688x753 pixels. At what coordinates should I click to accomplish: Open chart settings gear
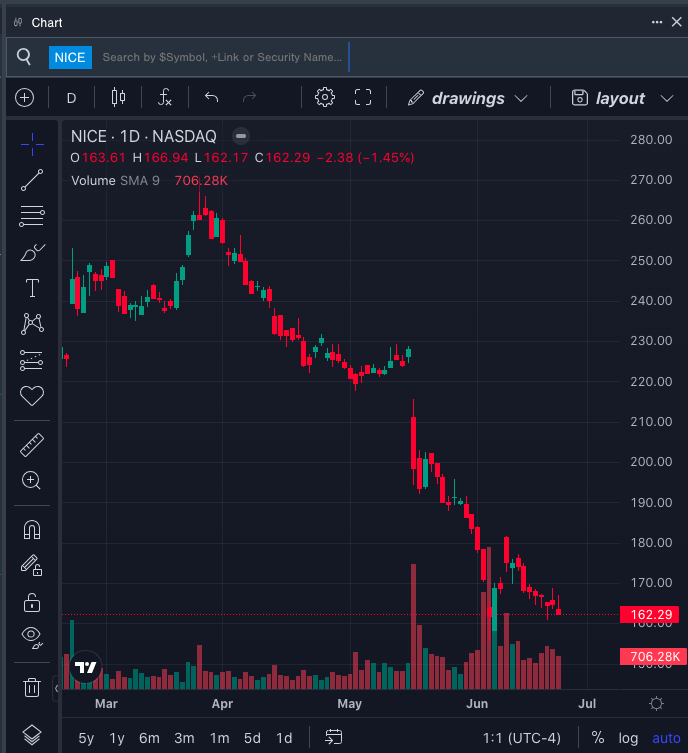325,97
